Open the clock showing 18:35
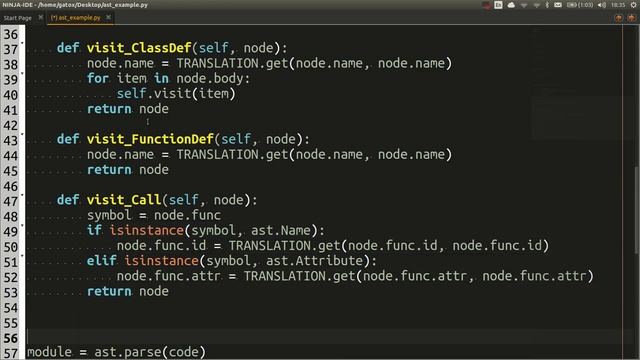This screenshot has width=640, height=360. [618, 5]
